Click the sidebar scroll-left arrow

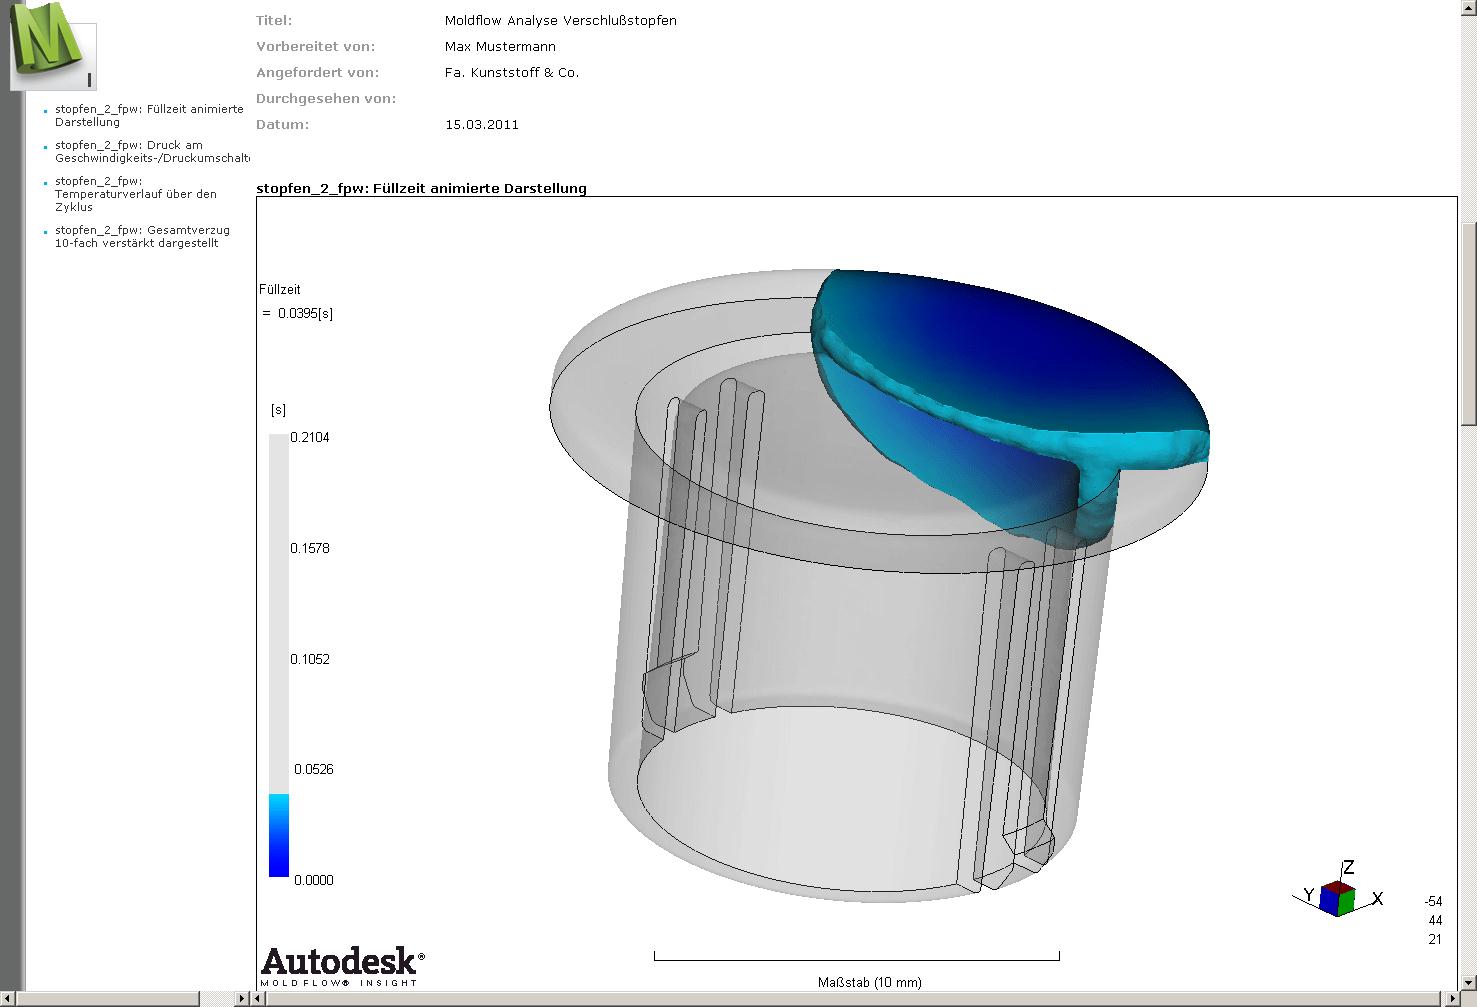[x=8, y=998]
